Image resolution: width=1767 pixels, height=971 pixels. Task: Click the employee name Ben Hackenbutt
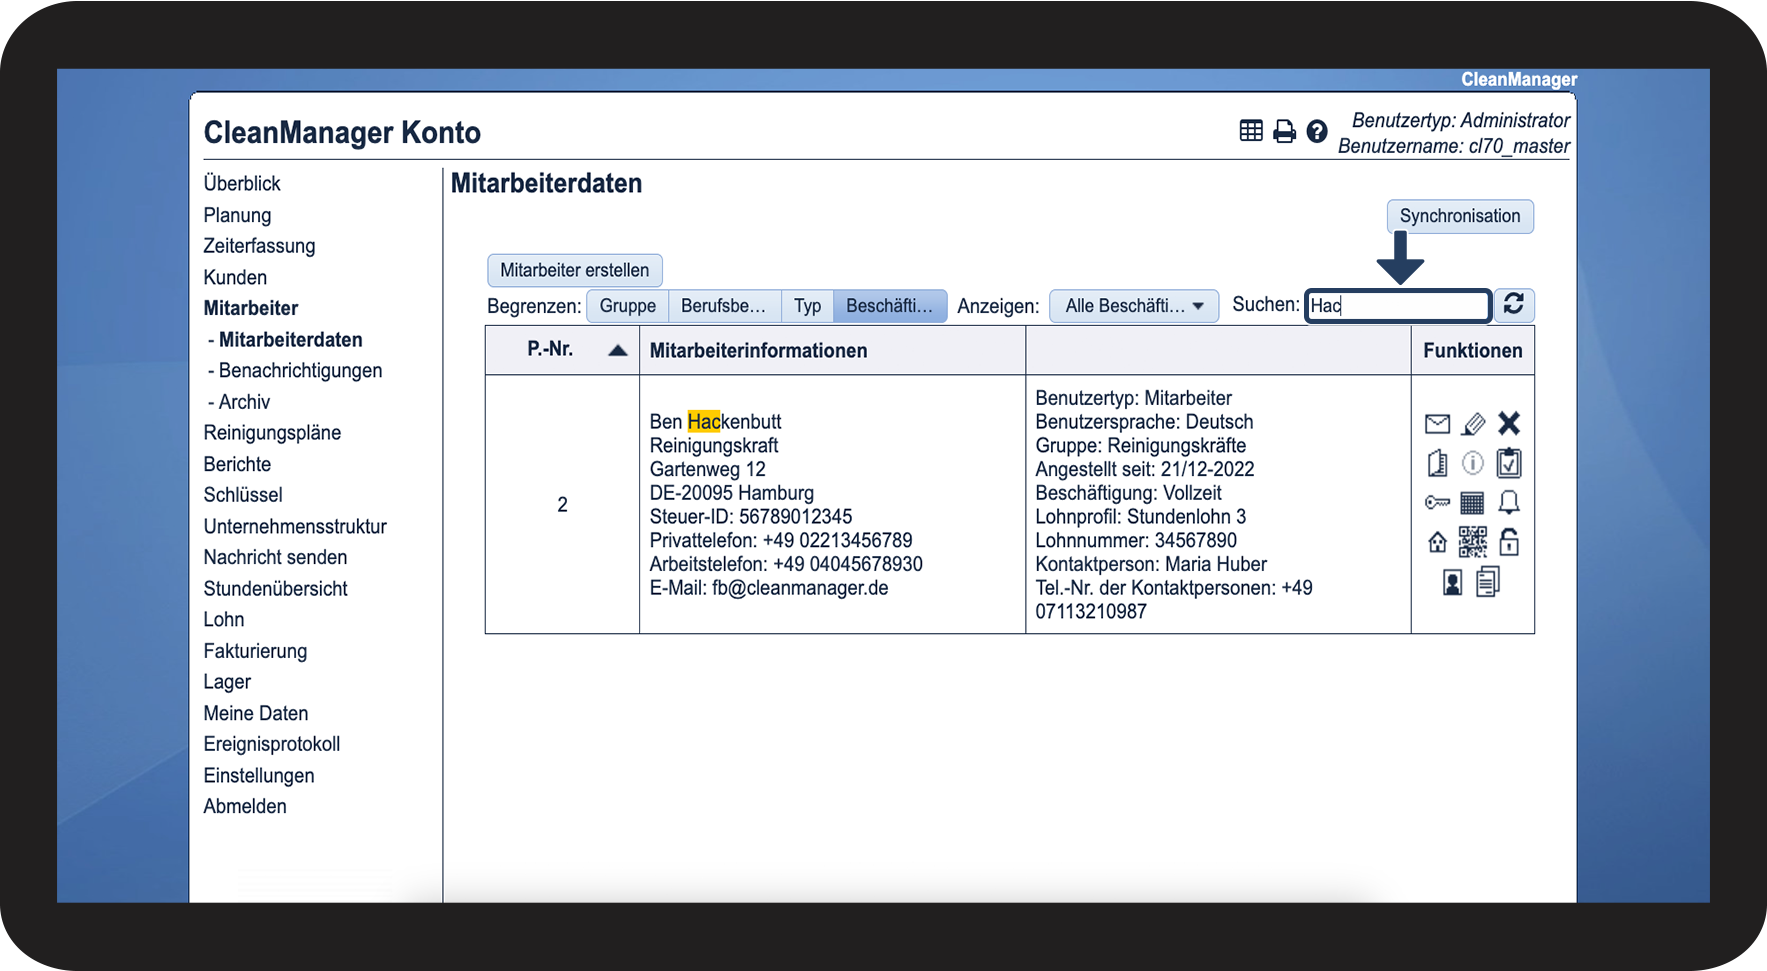tap(715, 422)
